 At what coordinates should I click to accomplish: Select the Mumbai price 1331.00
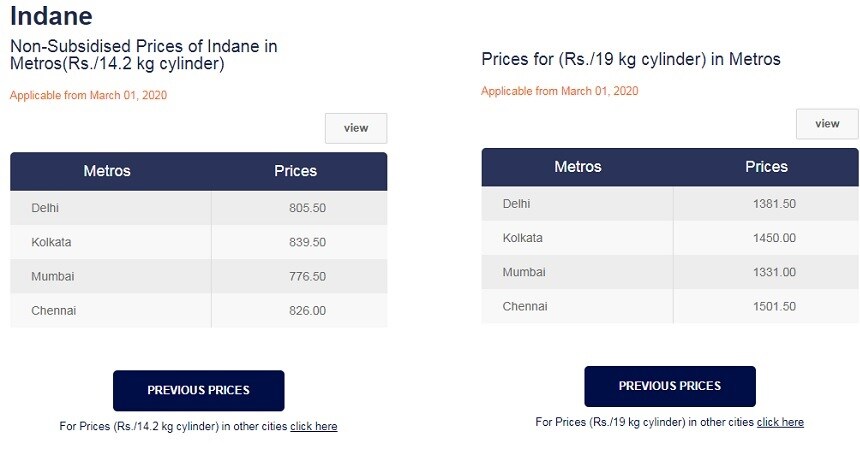[774, 272]
